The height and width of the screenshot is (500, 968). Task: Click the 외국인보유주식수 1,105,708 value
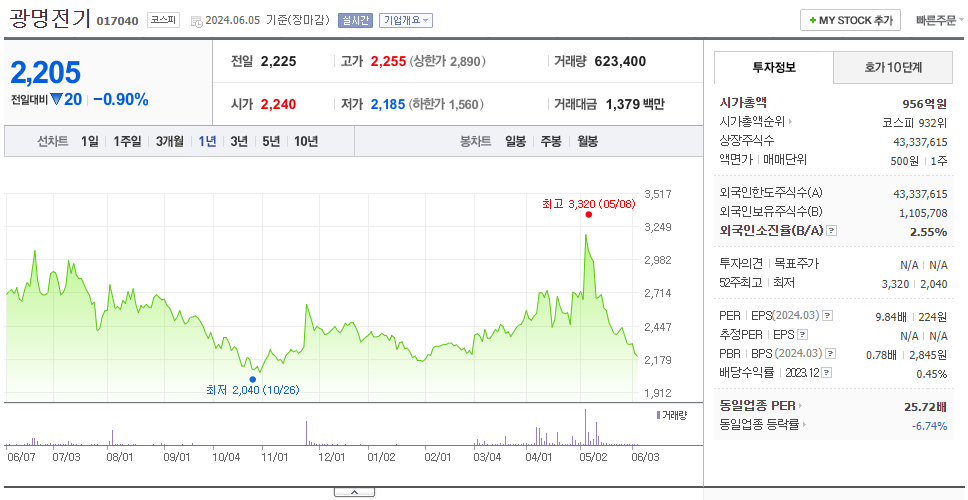[923, 213]
